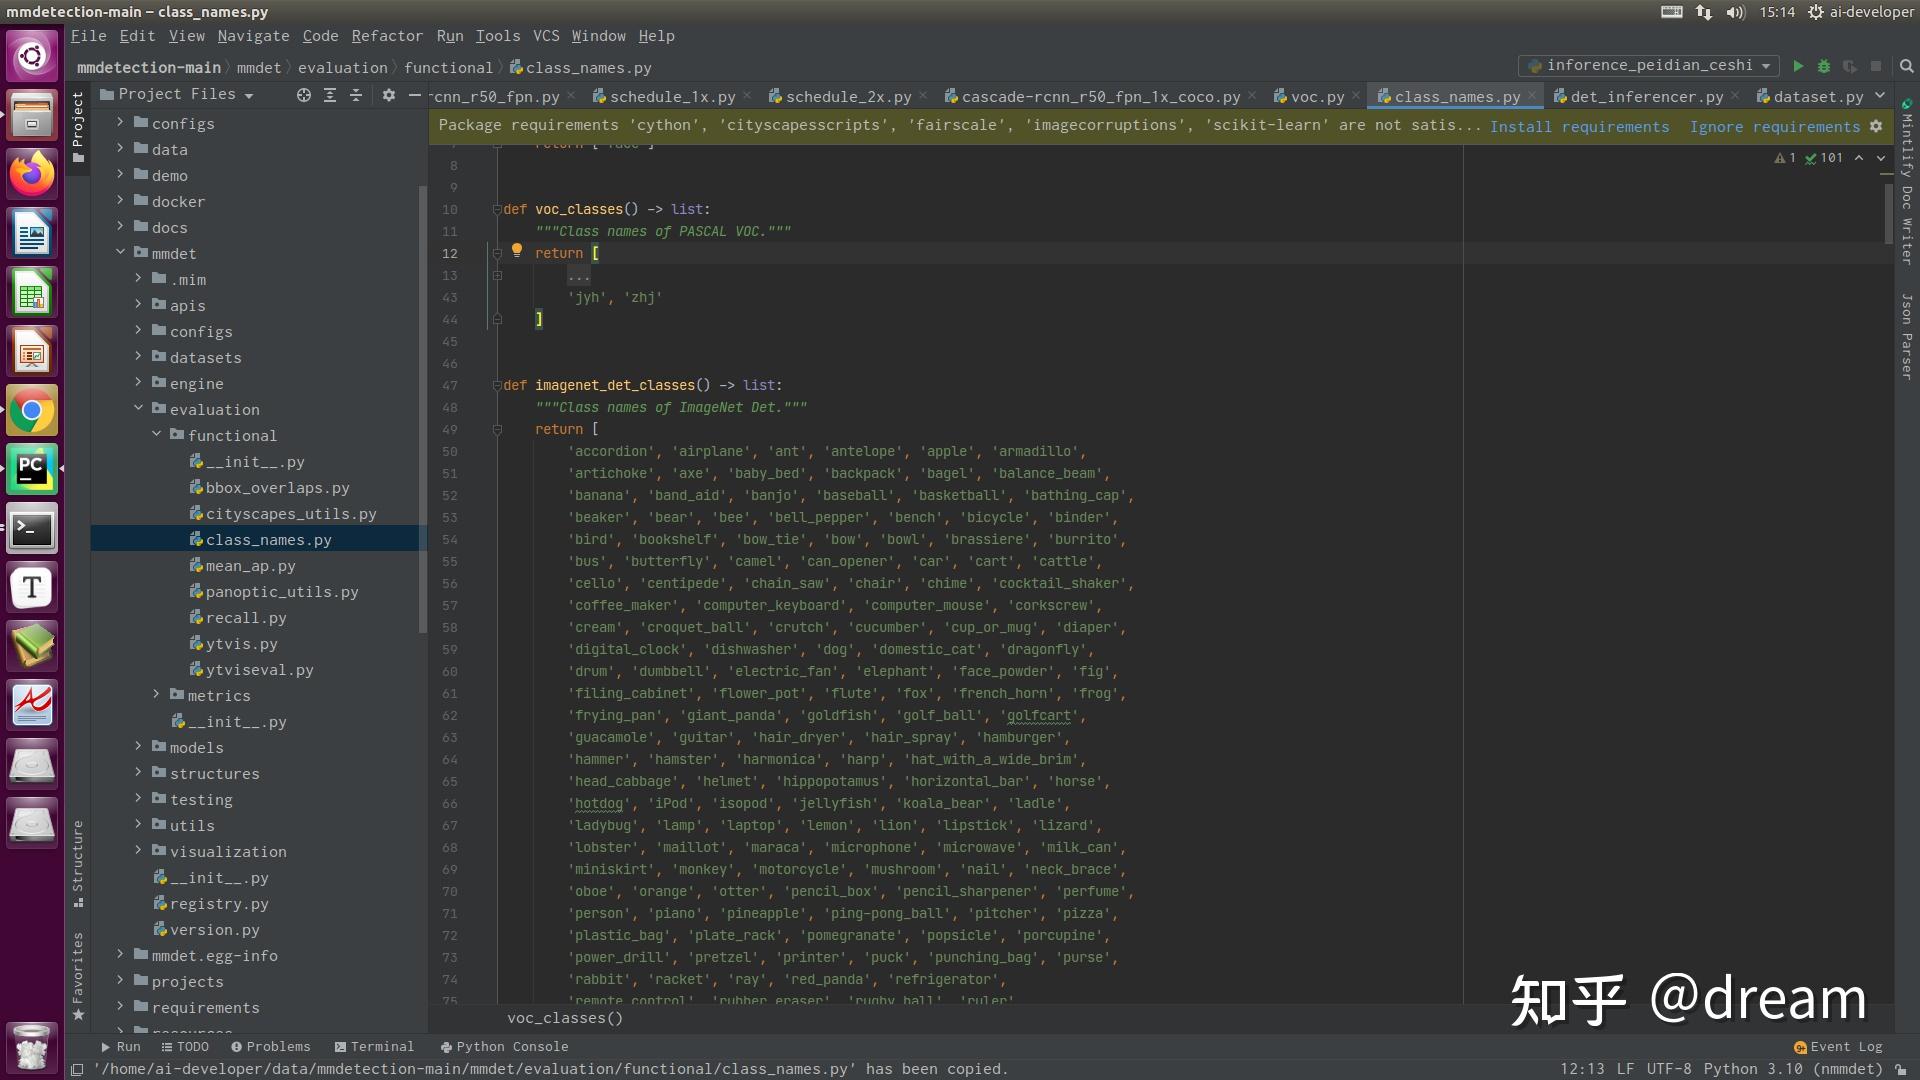Image resolution: width=1920 pixels, height=1080 pixels.
Task: Click Collapse All icon in project panel
Action: click(x=356, y=95)
